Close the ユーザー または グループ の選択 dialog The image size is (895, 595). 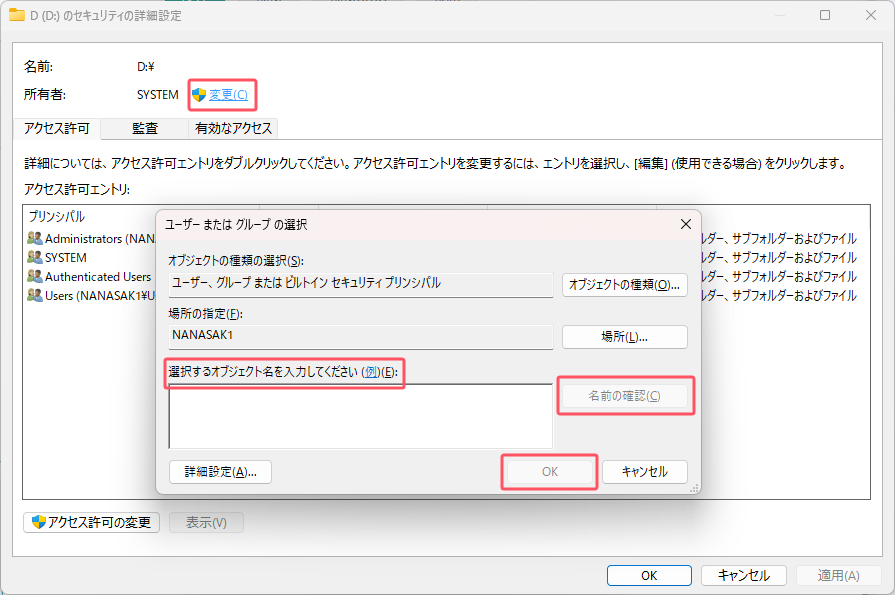685,224
